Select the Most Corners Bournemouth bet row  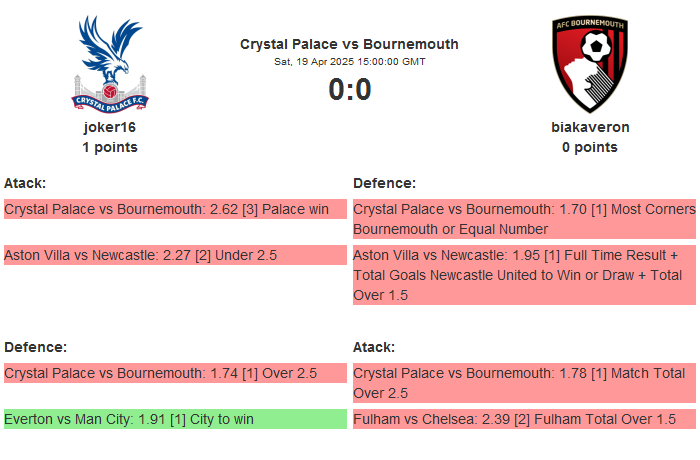[x=524, y=219]
